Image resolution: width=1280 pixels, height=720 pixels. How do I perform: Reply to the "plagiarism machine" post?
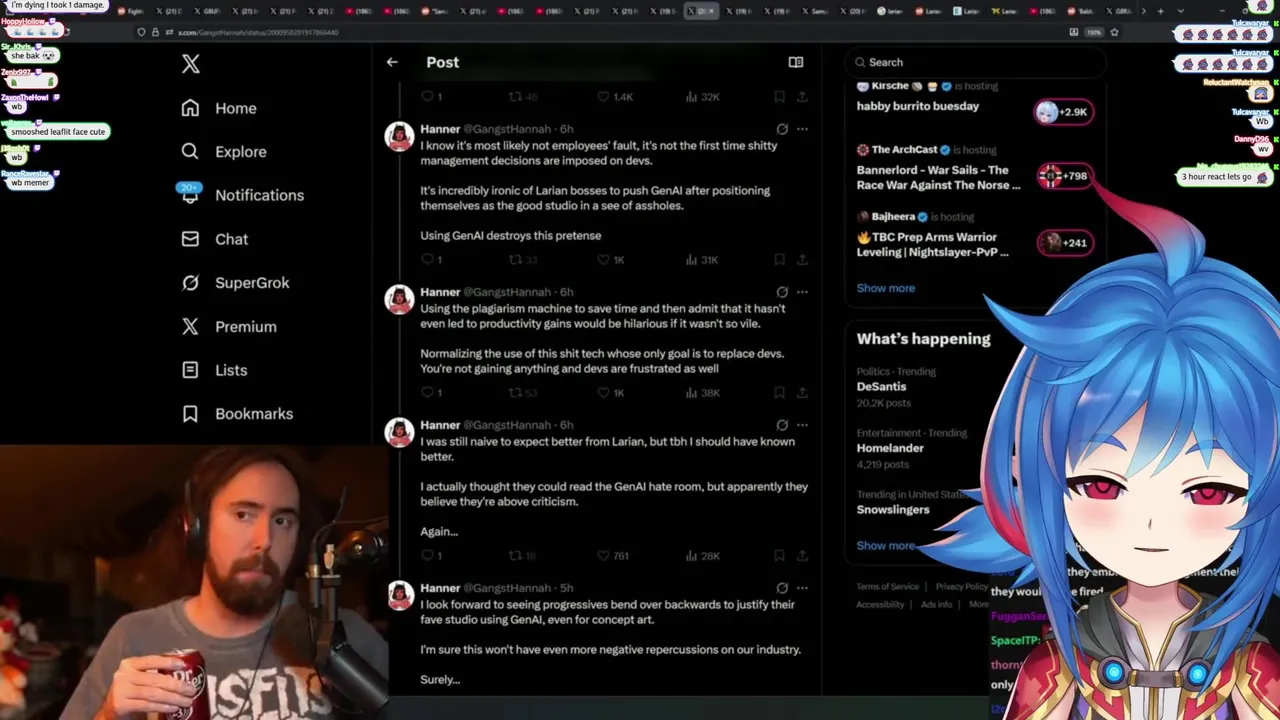click(431, 393)
